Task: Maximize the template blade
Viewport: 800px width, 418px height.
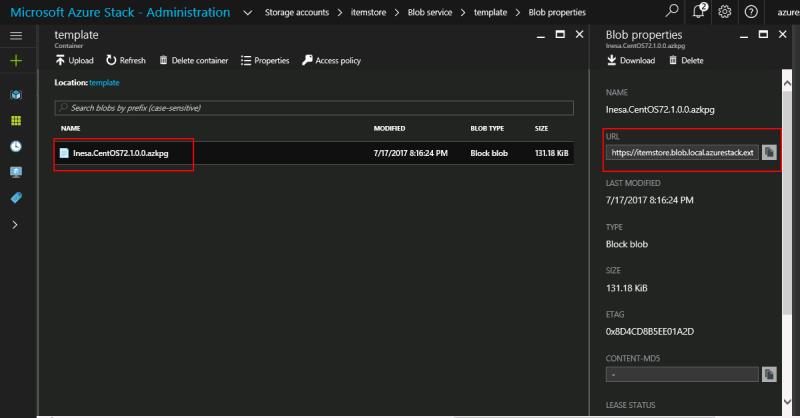Action: [x=560, y=34]
